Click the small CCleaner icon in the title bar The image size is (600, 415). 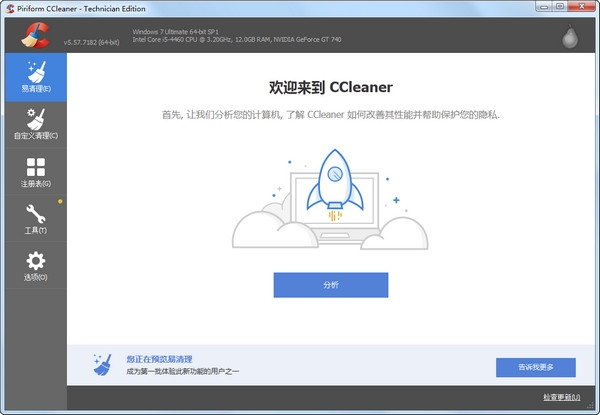click(10, 8)
